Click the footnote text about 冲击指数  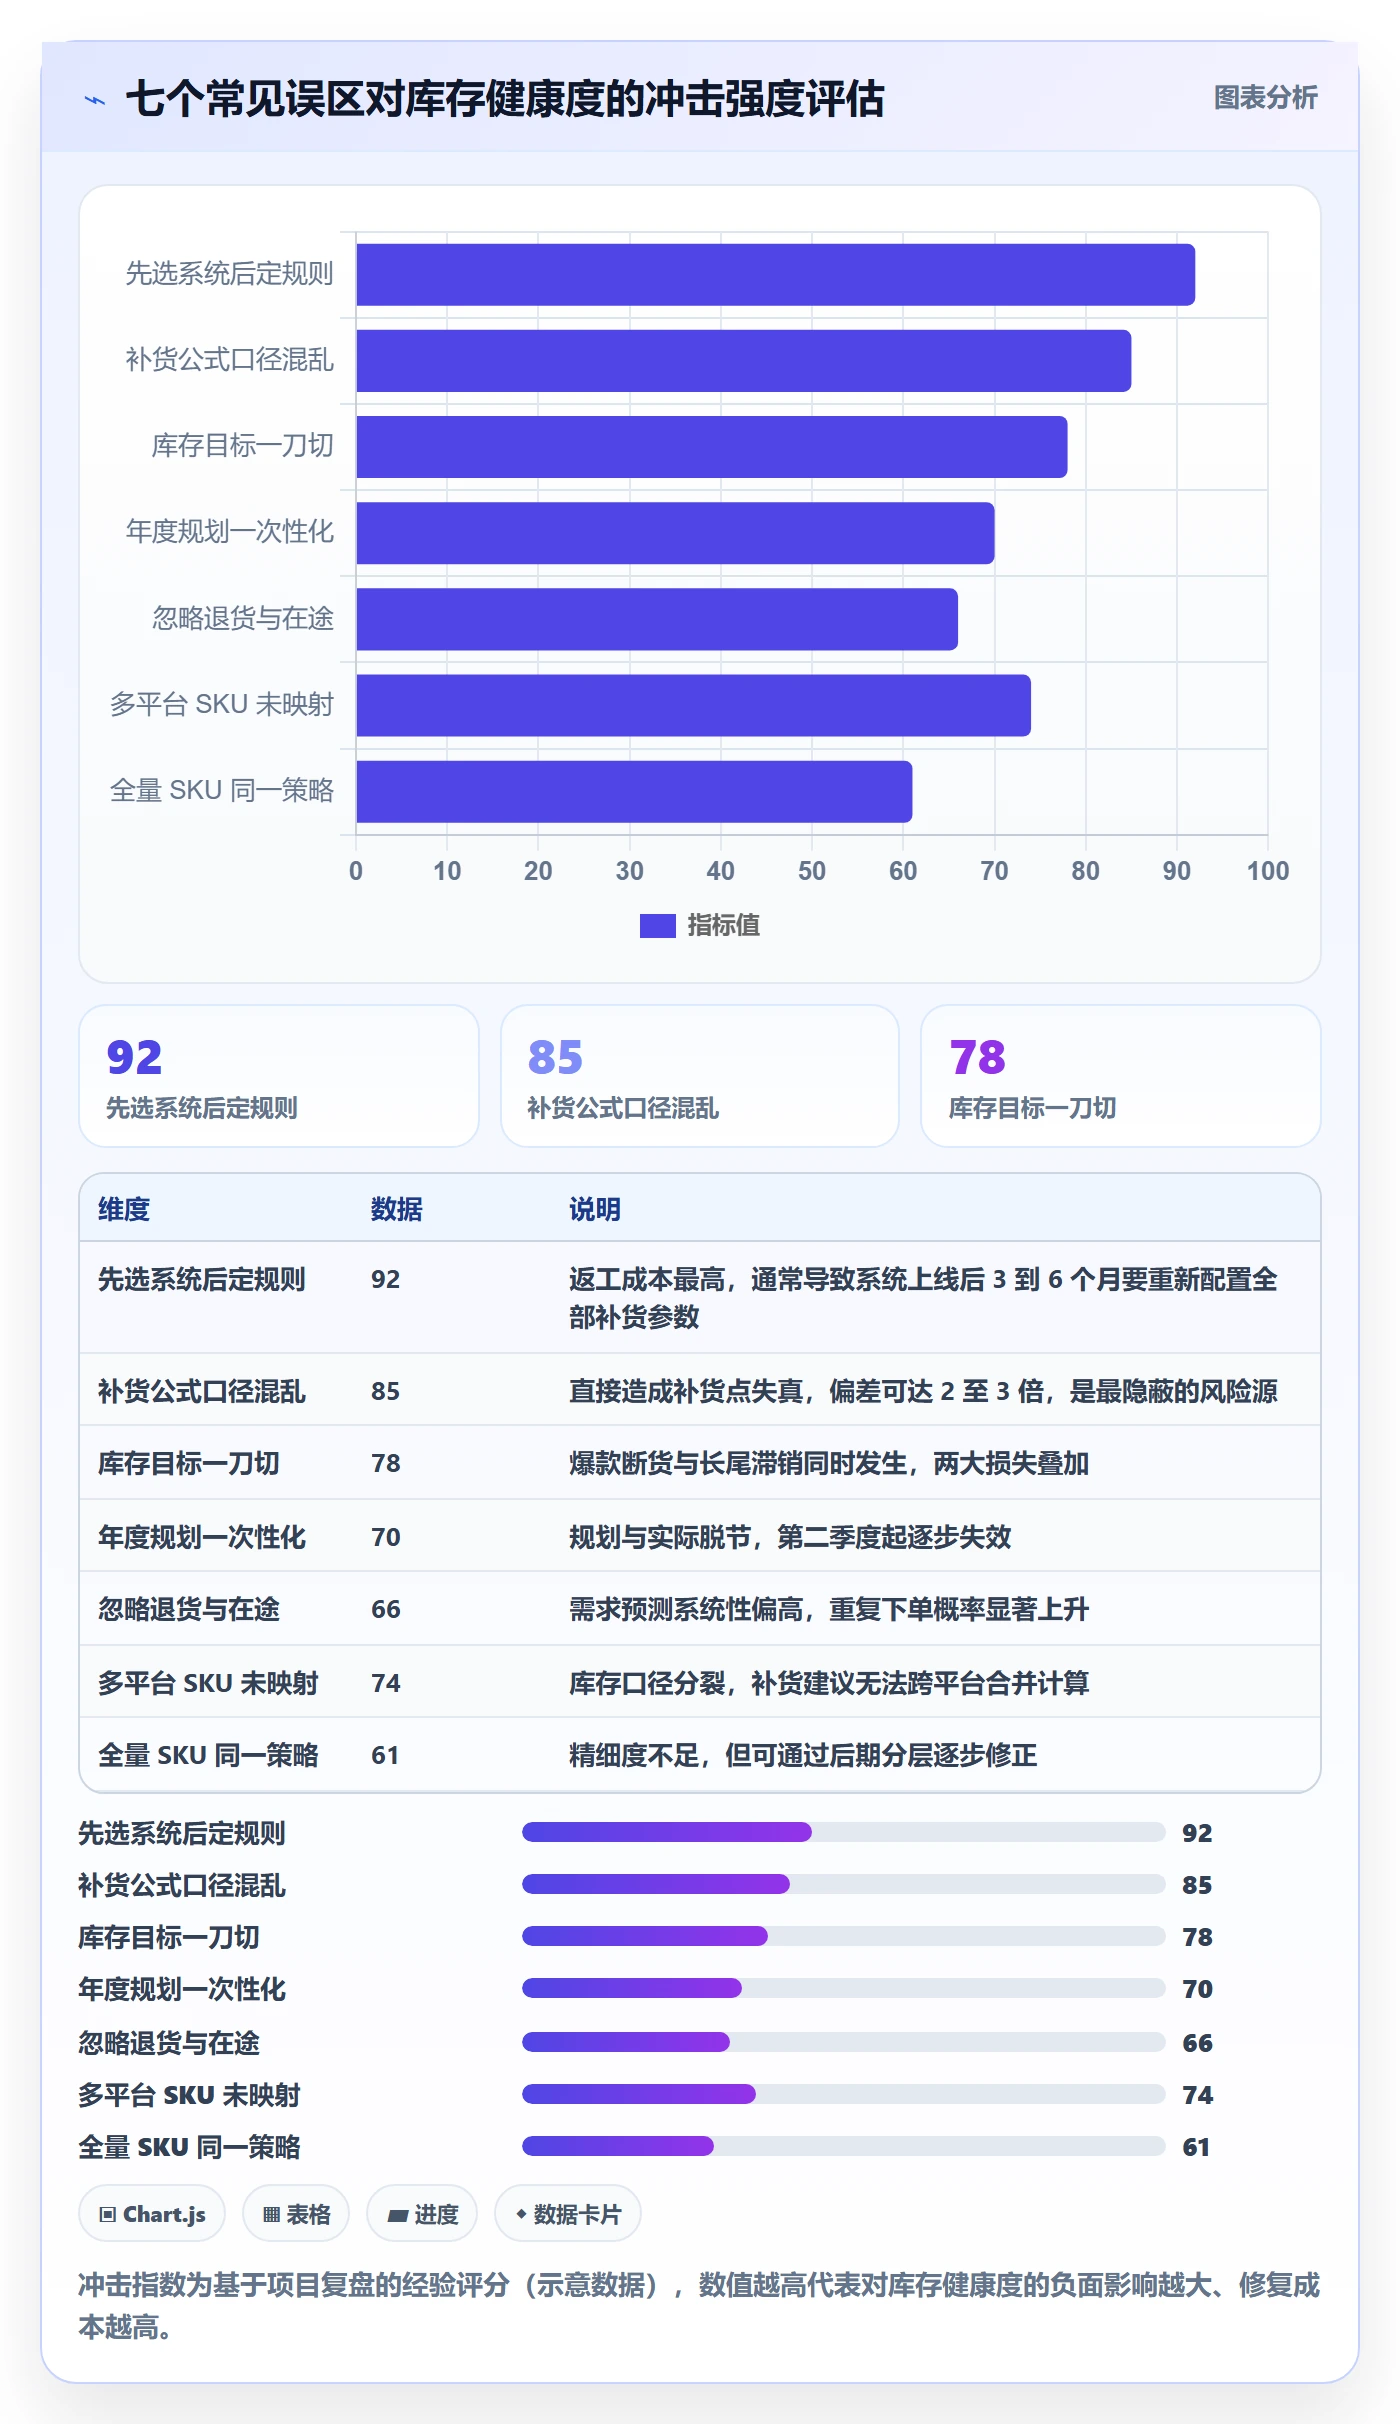[700, 2306]
